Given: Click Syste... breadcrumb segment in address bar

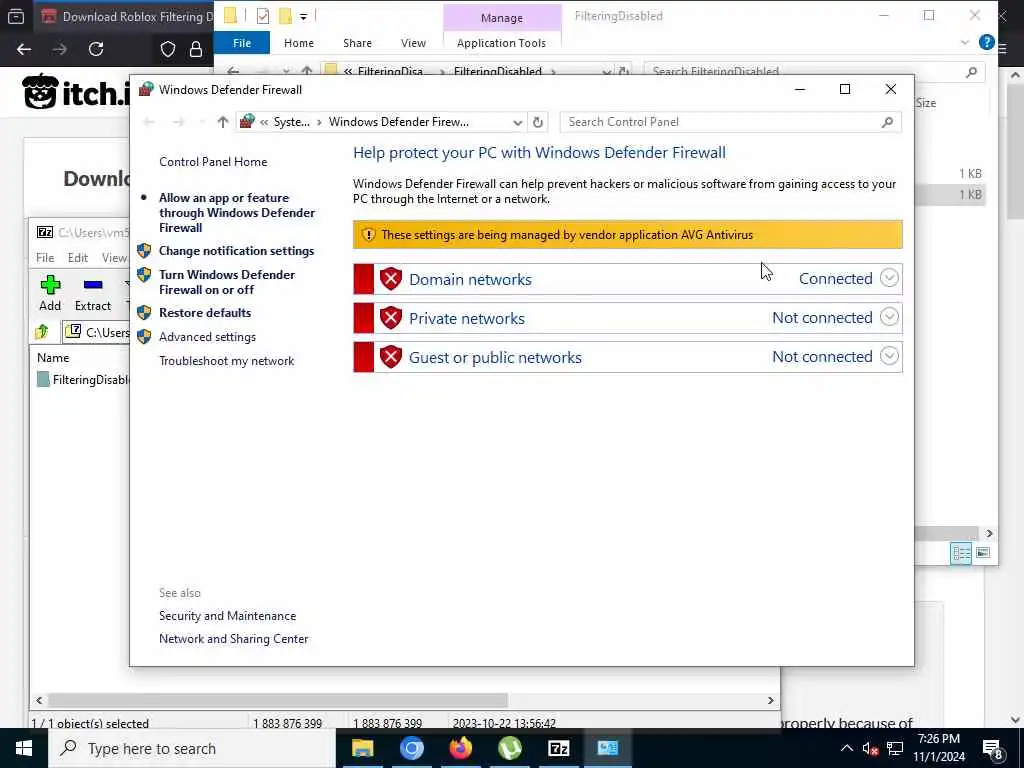Looking at the screenshot, I should [291, 122].
